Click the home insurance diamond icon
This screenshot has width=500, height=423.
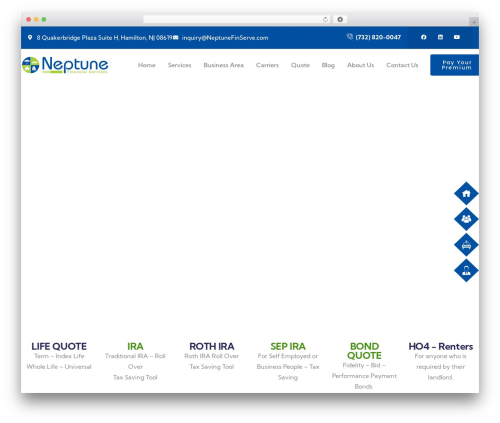[x=466, y=193]
